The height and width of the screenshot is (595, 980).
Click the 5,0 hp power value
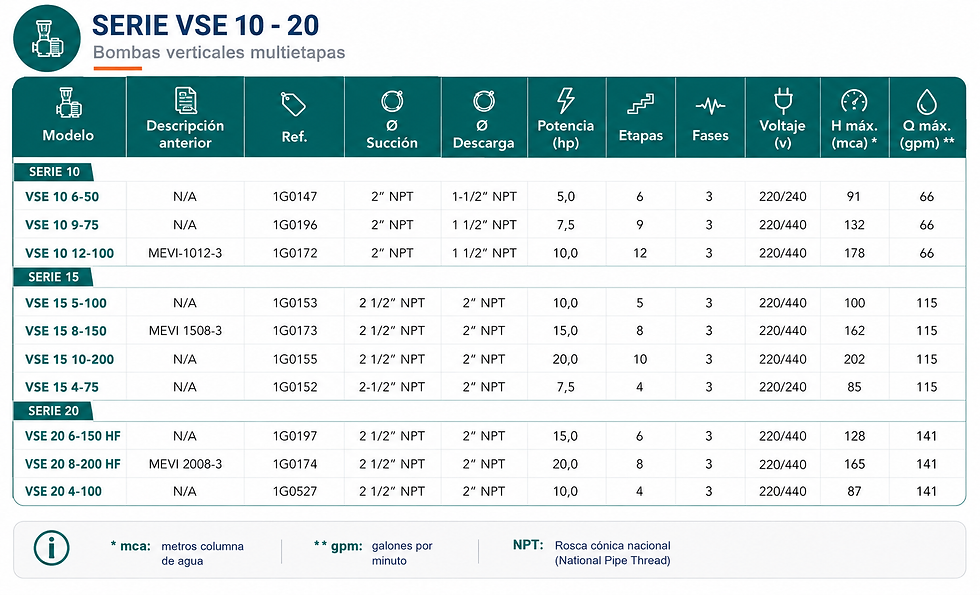tap(566, 197)
